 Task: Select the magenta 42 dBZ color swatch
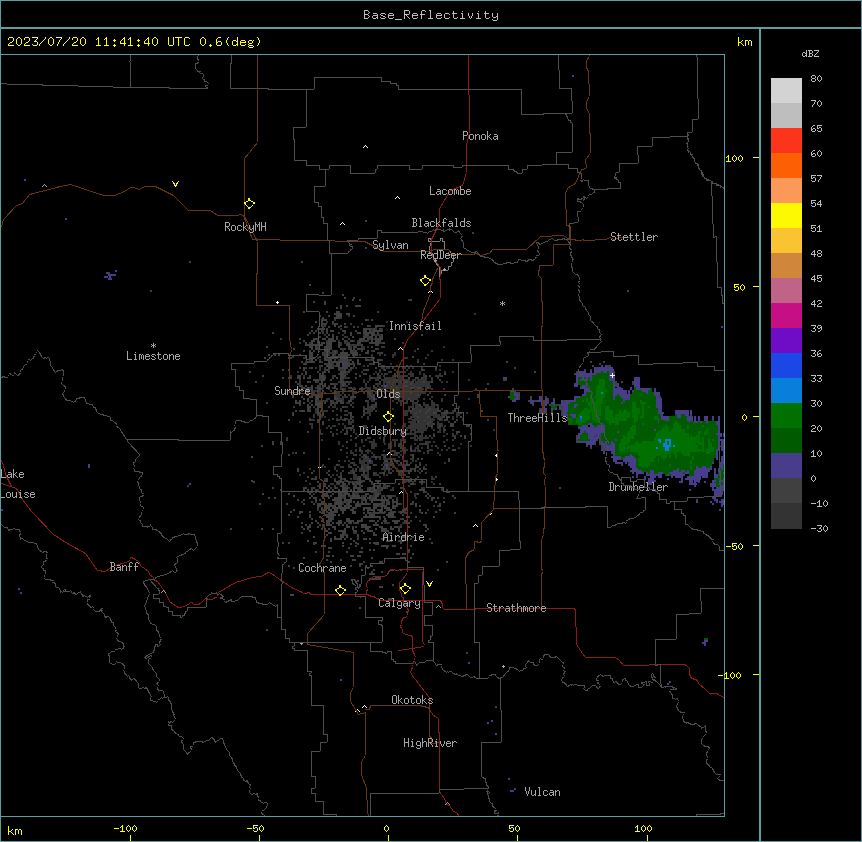pos(786,315)
